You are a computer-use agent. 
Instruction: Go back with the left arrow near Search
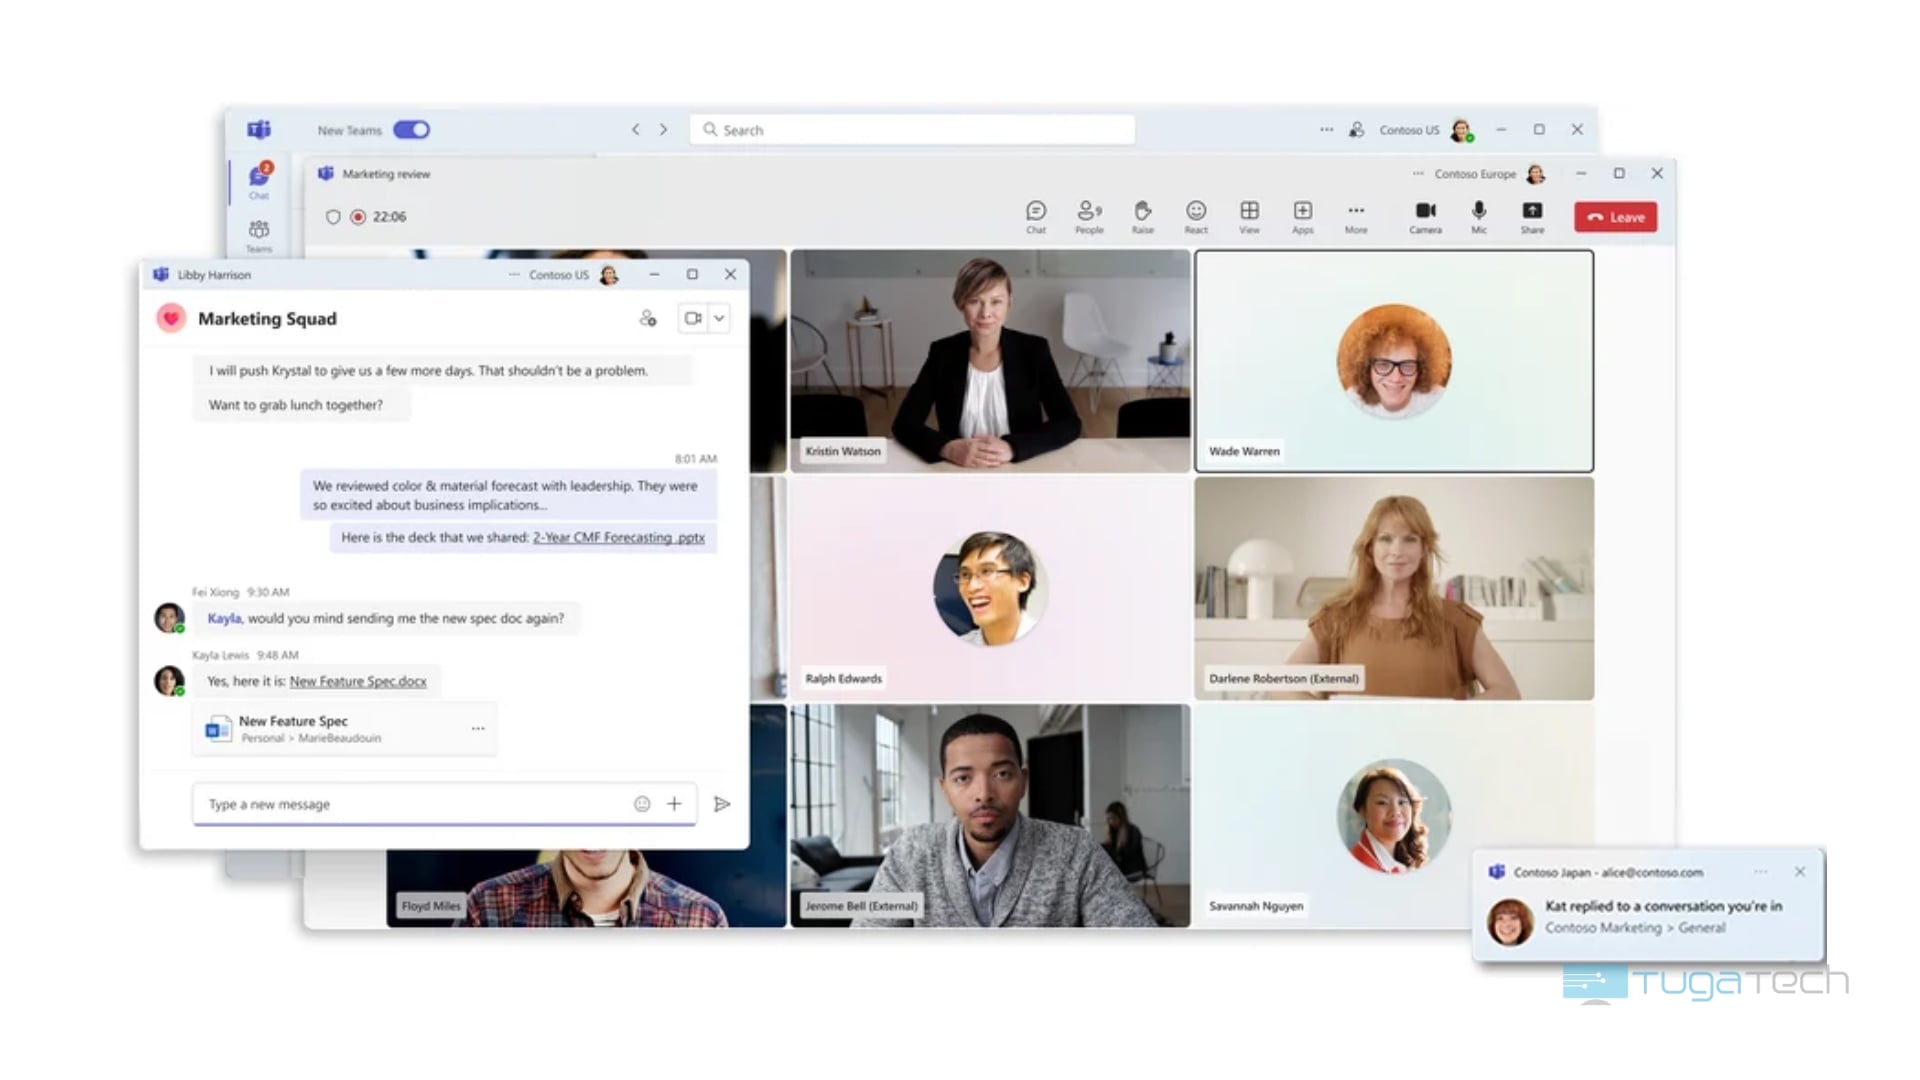point(635,130)
